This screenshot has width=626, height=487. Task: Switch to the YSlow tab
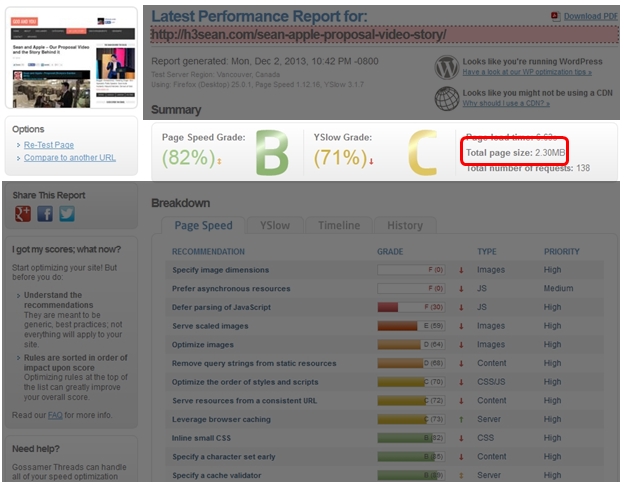[269, 226]
